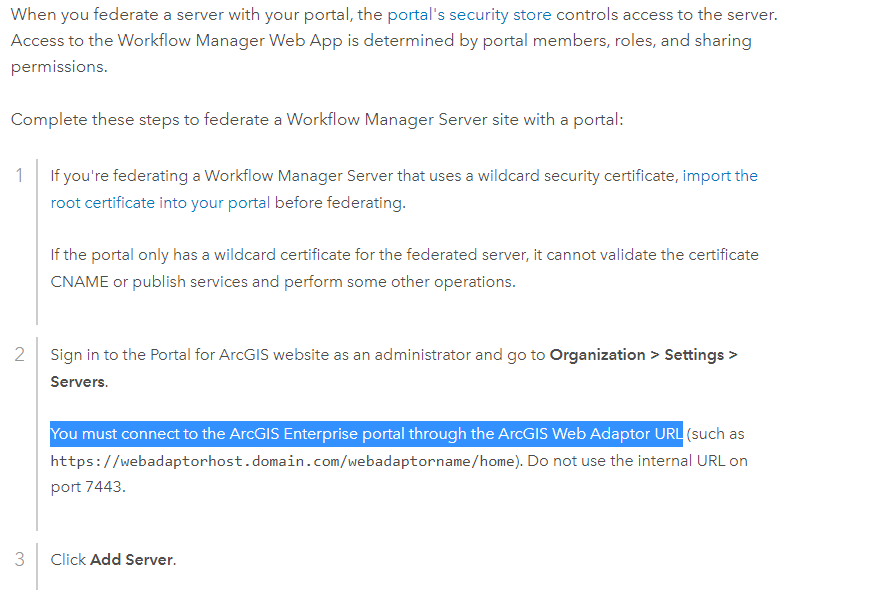Click the bold "Add Server" text

pos(132,560)
